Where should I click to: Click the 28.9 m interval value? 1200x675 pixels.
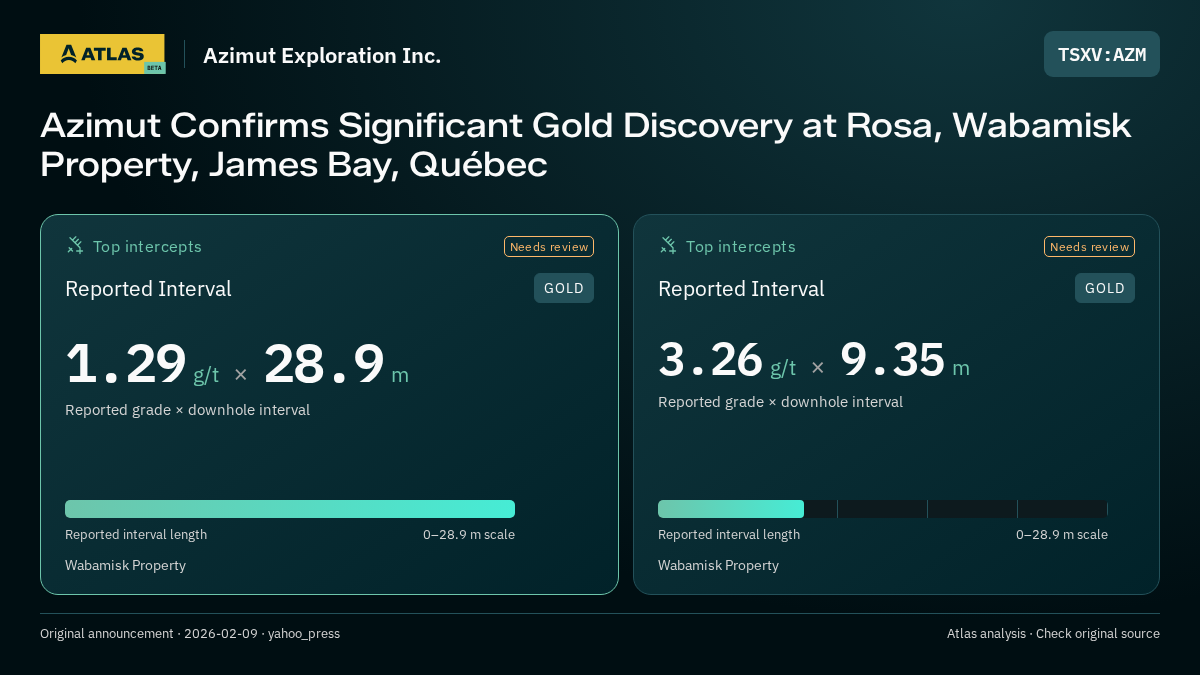tap(336, 365)
